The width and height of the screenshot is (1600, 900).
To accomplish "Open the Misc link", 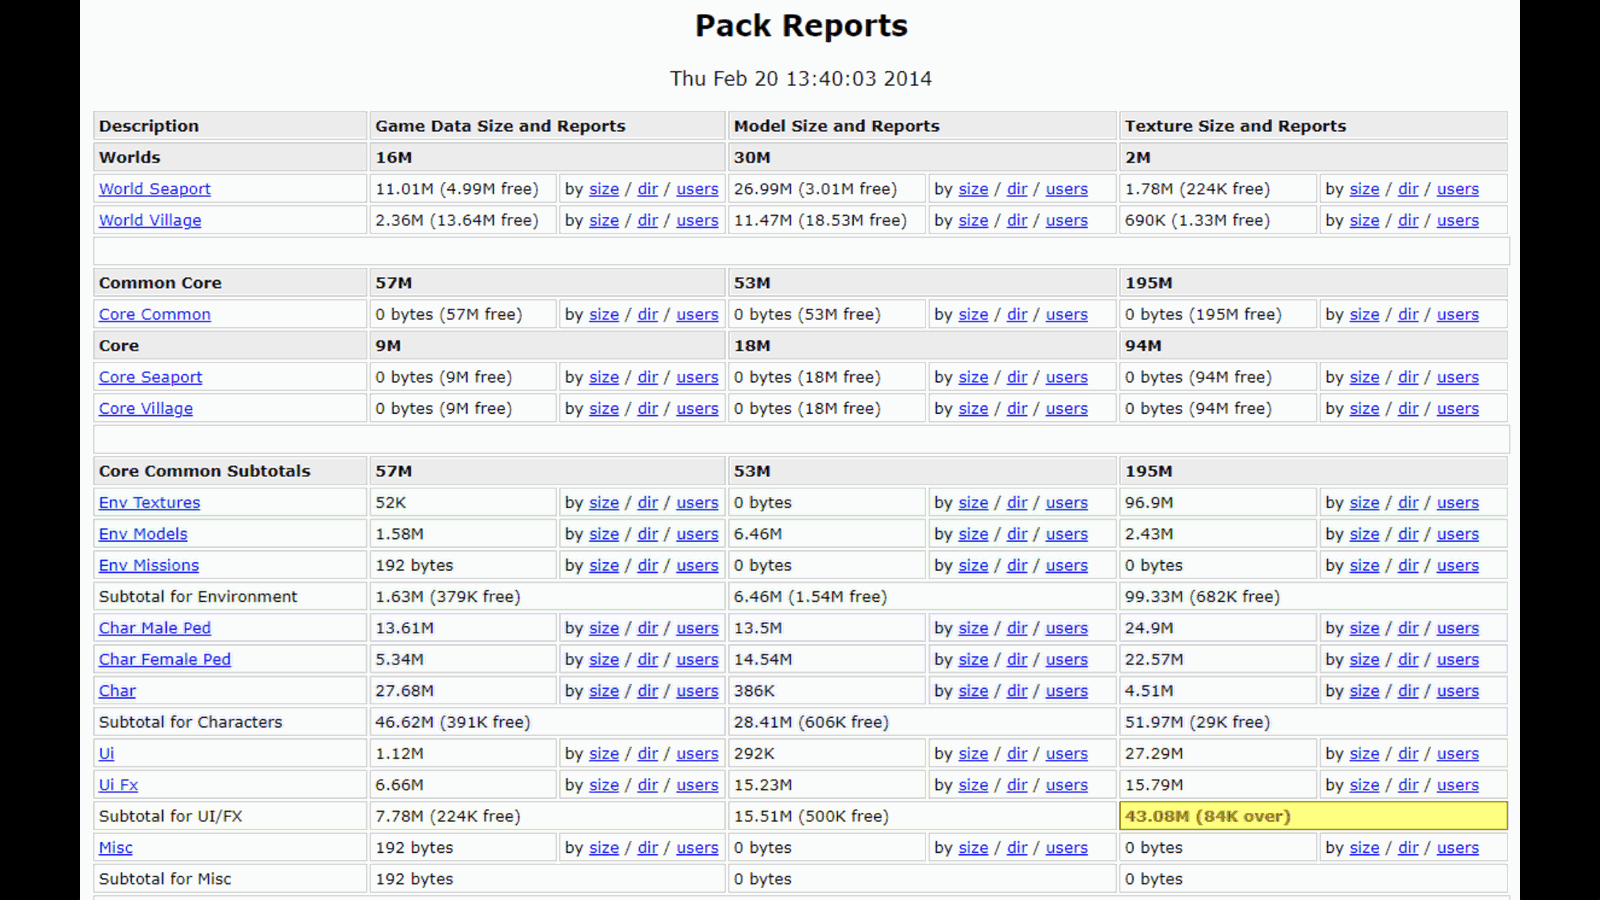I will point(116,847).
